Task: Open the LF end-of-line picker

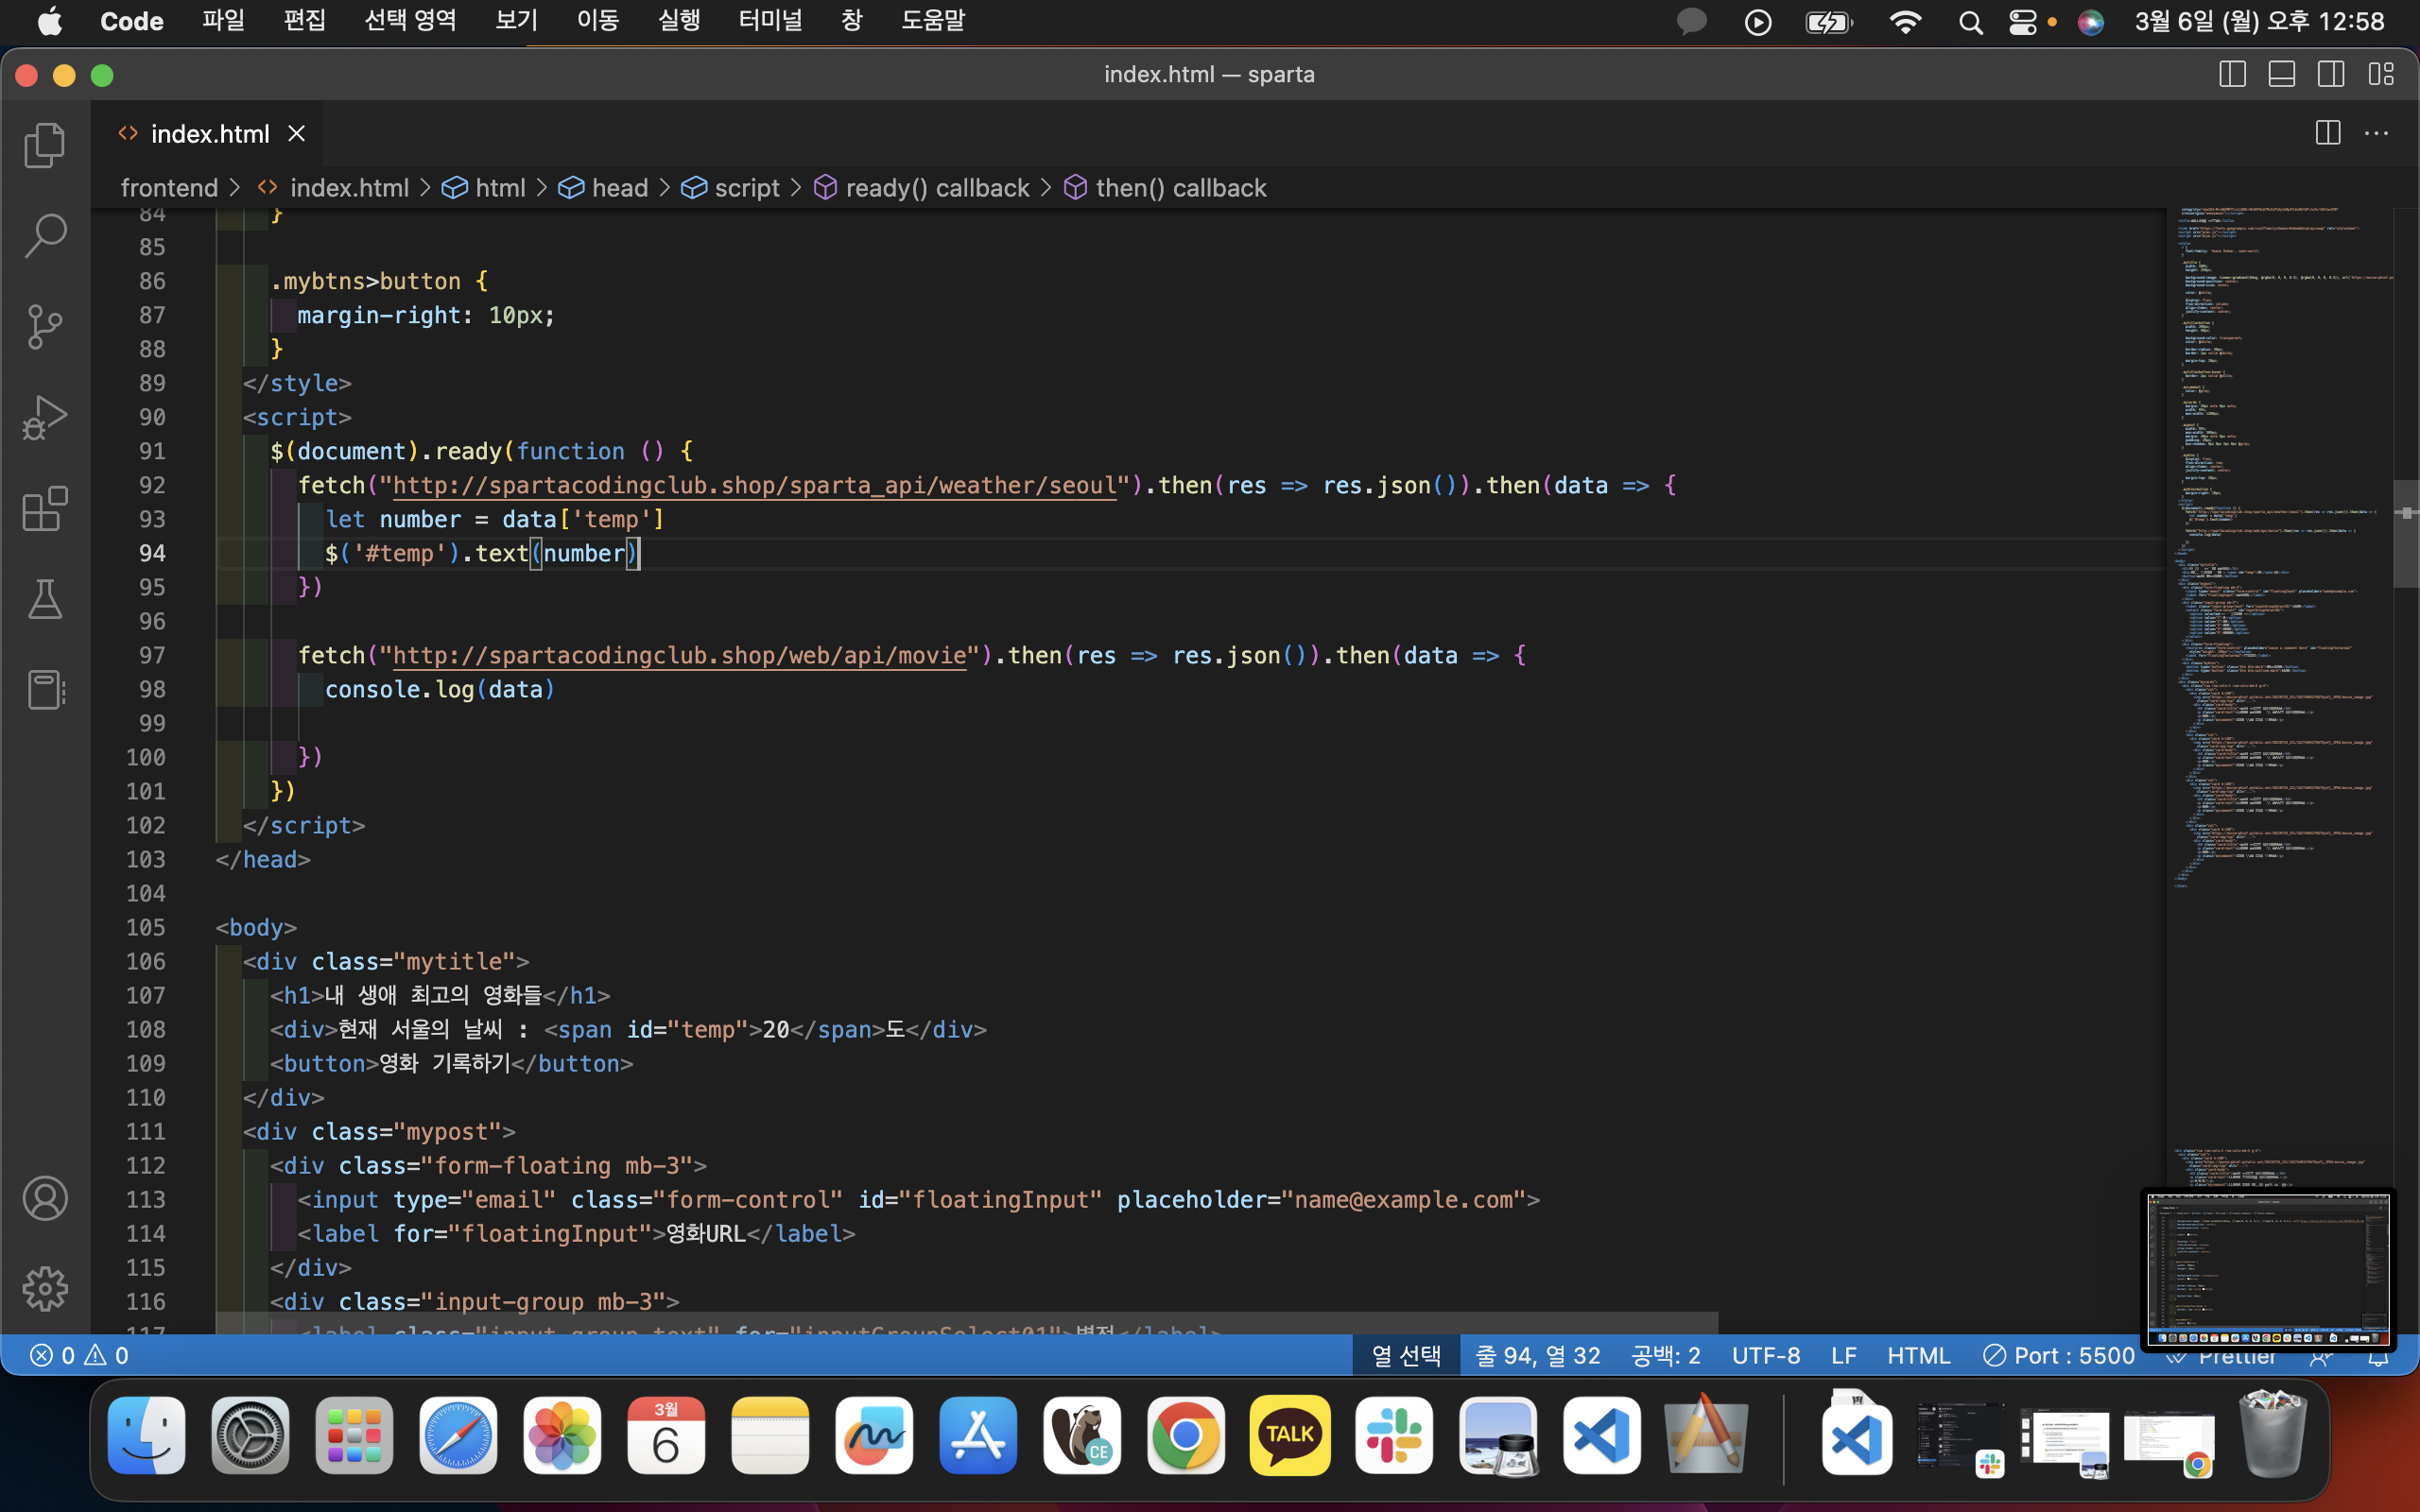Action: click(1844, 1355)
